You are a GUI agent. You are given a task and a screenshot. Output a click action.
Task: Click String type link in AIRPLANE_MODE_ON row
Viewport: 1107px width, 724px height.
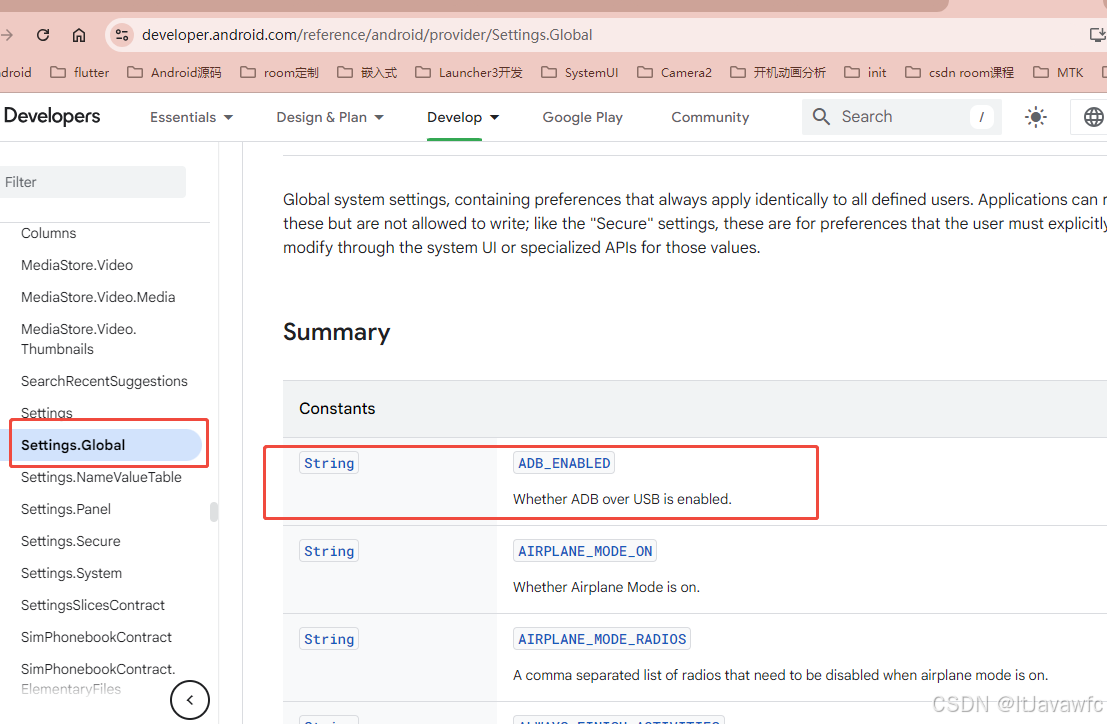329,551
